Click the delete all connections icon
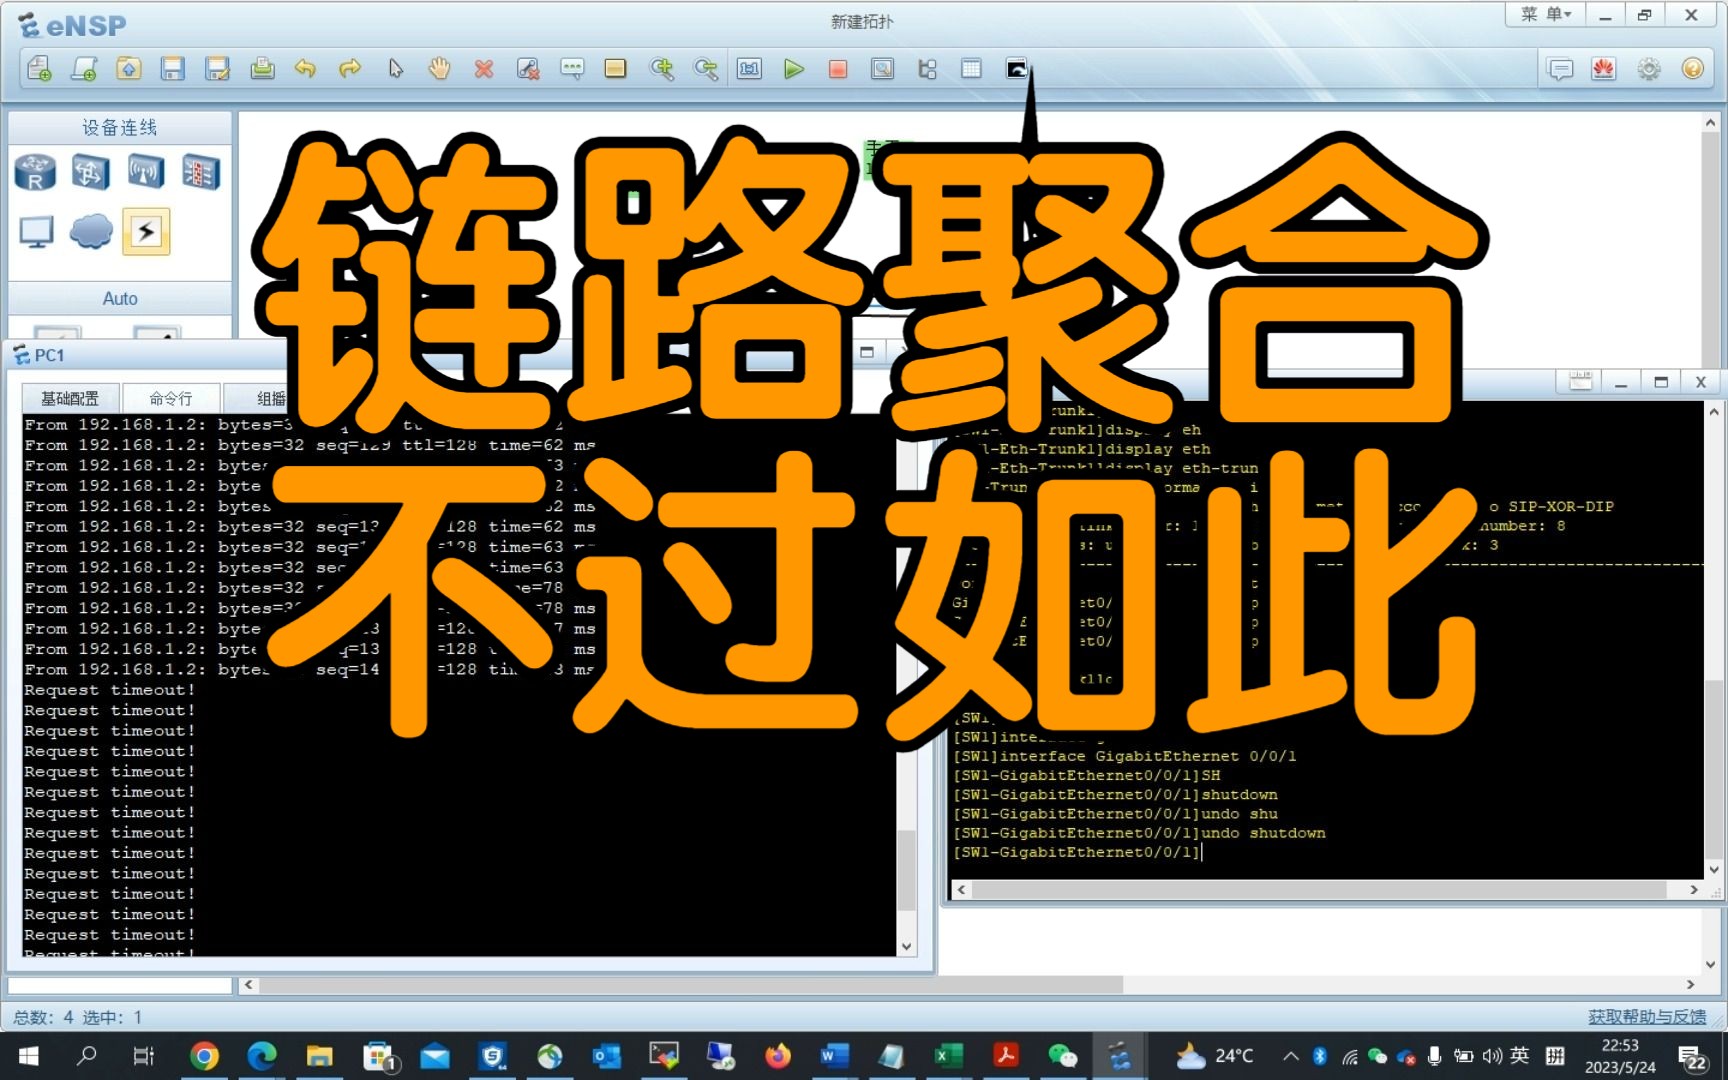Image resolution: width=1728 pixels, height=1080 pixels. point(528,69)
